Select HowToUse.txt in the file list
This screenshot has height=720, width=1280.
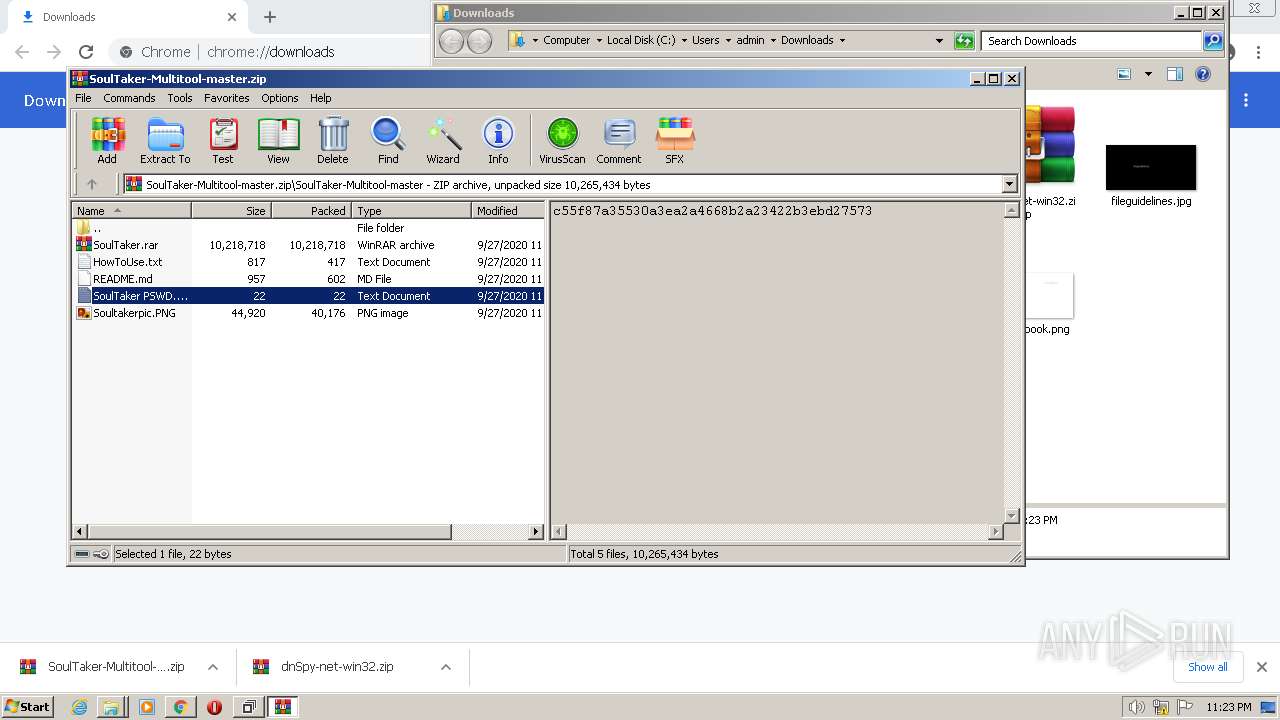pos(308,262)
